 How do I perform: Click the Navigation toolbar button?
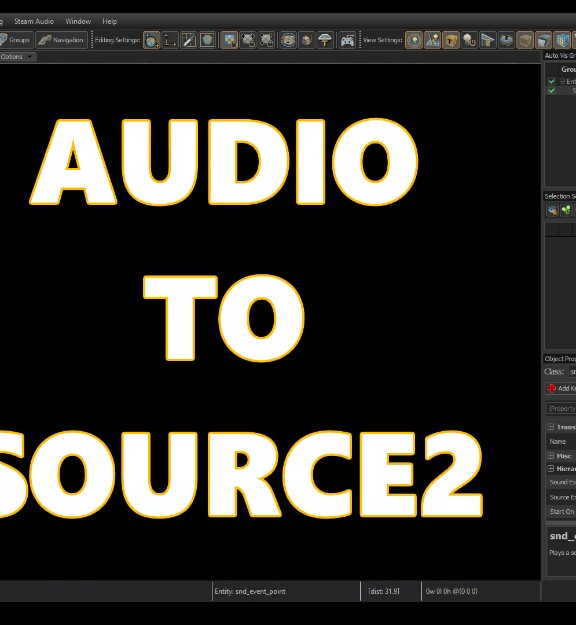pos(61,40)
